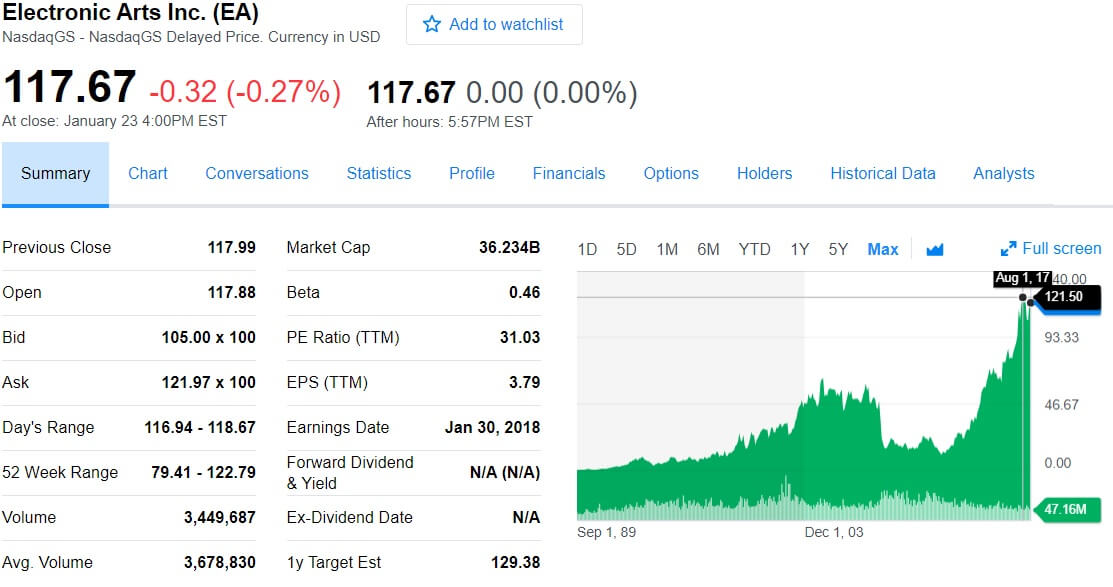Choose the 5Y chart range

(x=838, y=249)
